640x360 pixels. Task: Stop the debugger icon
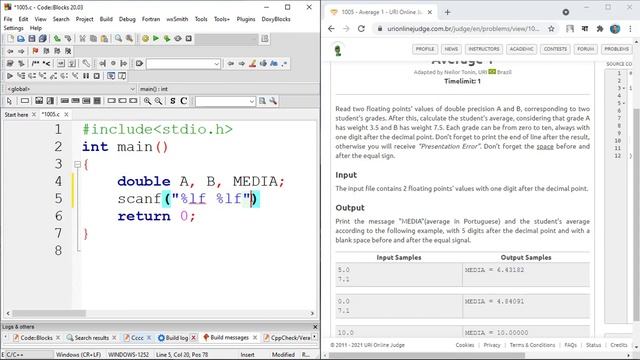(x=97, y=76)
